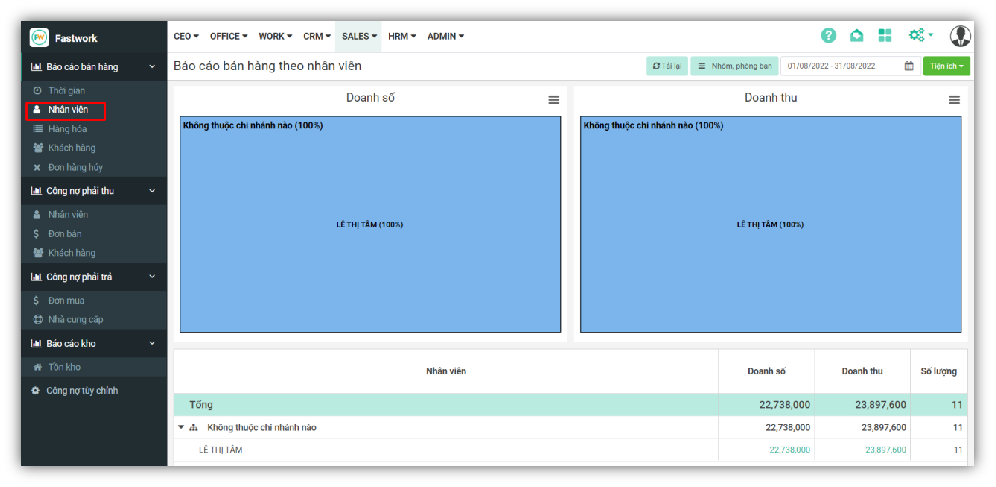Image resolution: width=996 pixels, height=487 pixels.
Task: Open the SALES menu
Action: [359, 36]
